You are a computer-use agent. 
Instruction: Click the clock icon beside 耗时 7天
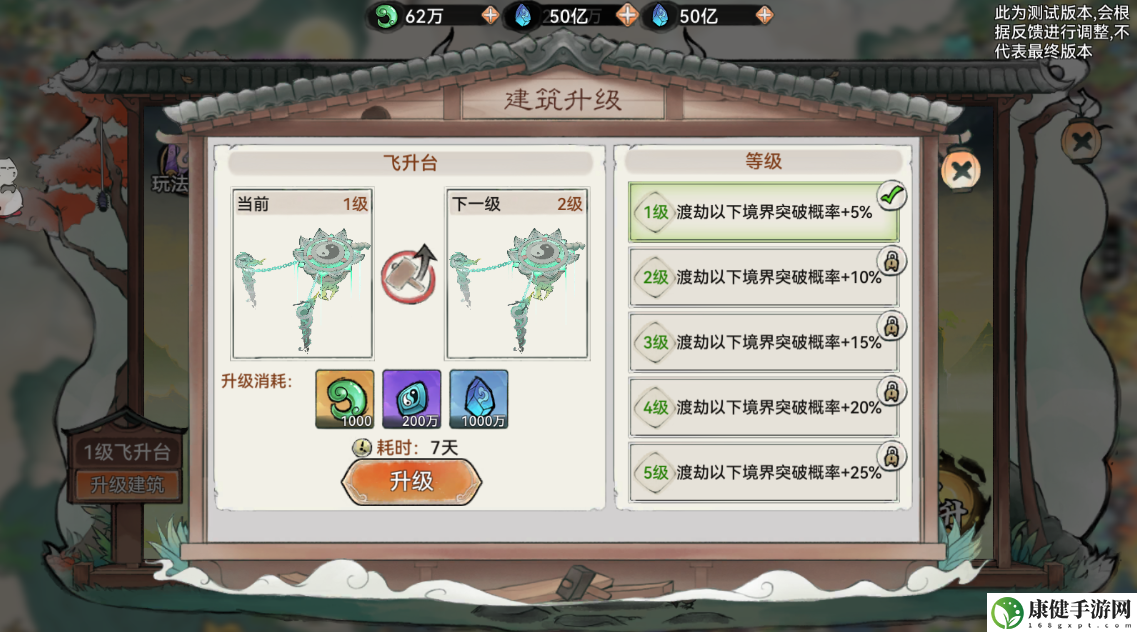361,448
